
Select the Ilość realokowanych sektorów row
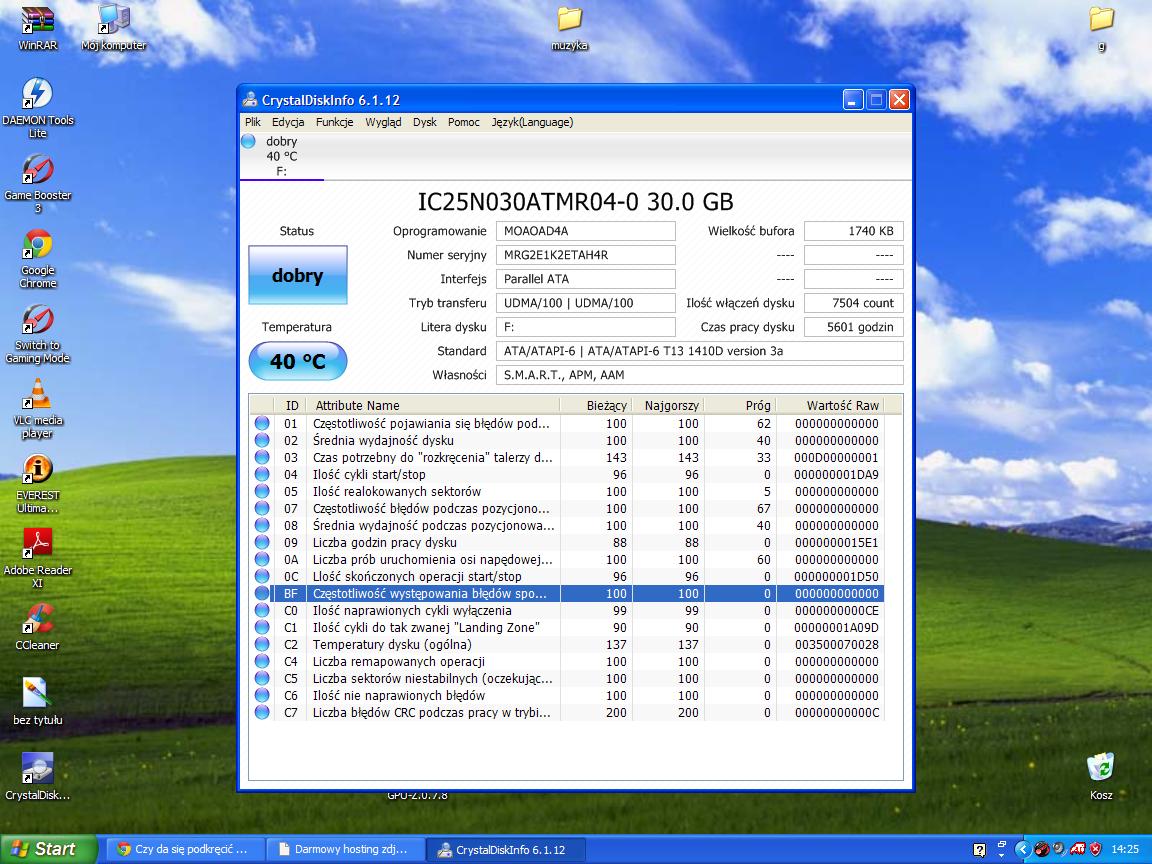566,492
